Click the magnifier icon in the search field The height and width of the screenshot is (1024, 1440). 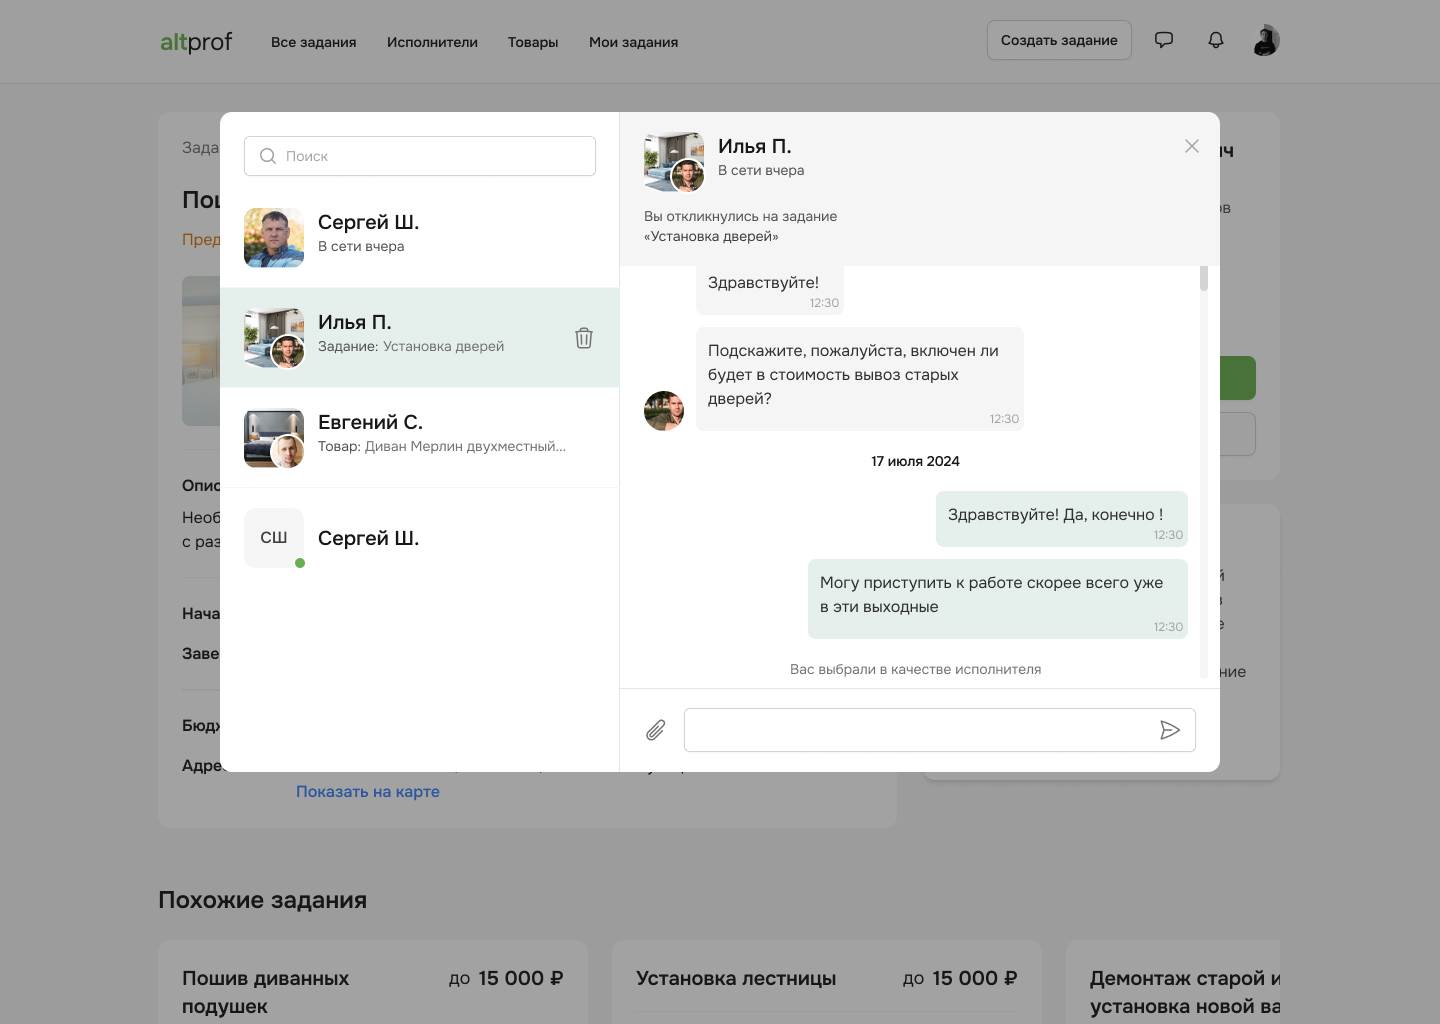click(x=268, y=156)
